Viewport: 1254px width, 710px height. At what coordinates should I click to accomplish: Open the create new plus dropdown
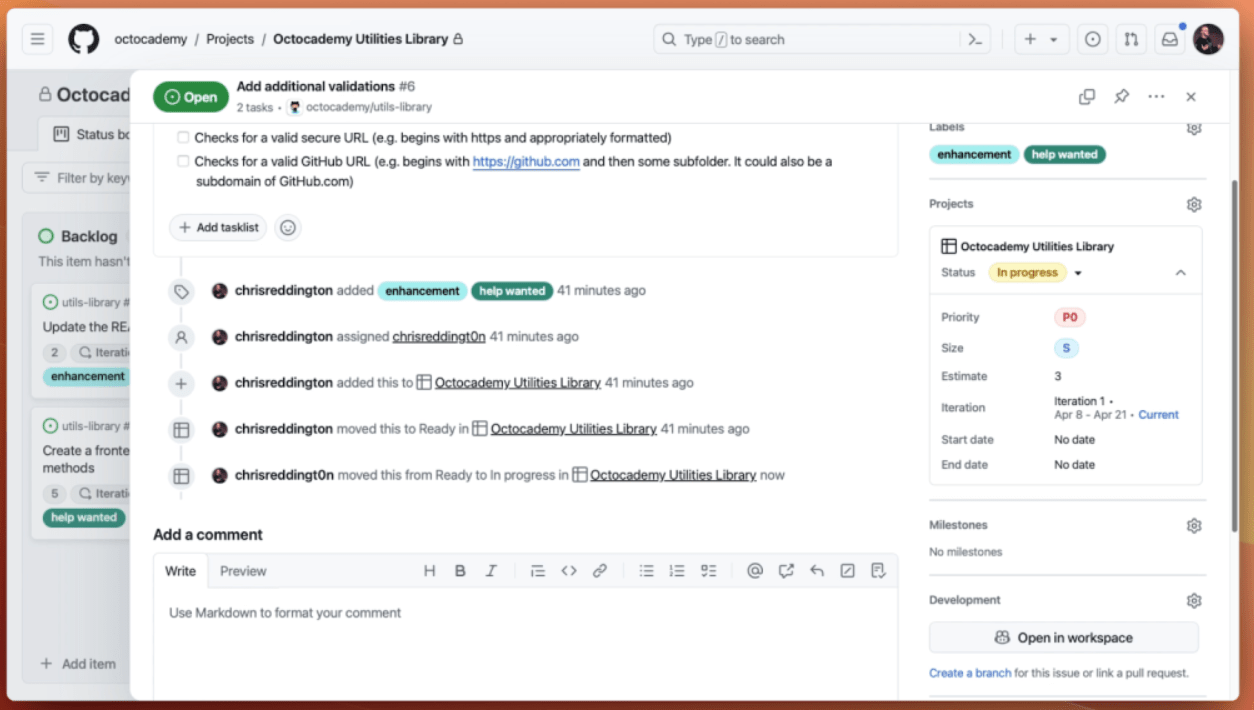click(x=1041, y=39)
